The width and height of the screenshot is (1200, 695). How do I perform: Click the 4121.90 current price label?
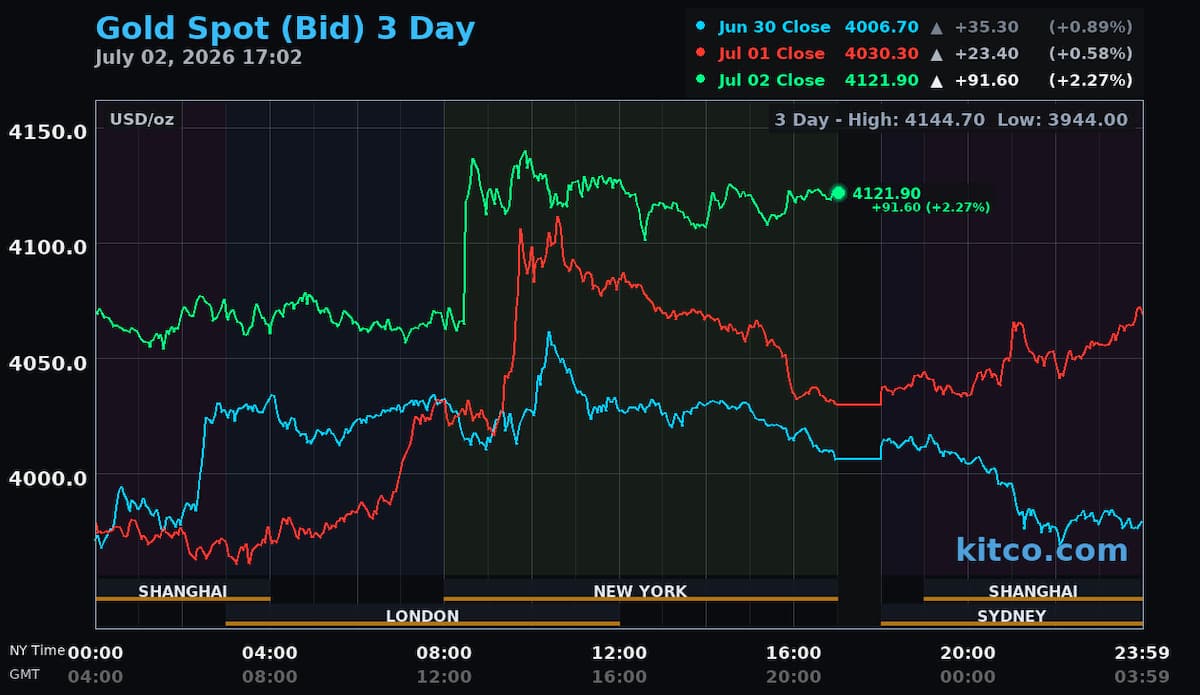tap(886, 193)
